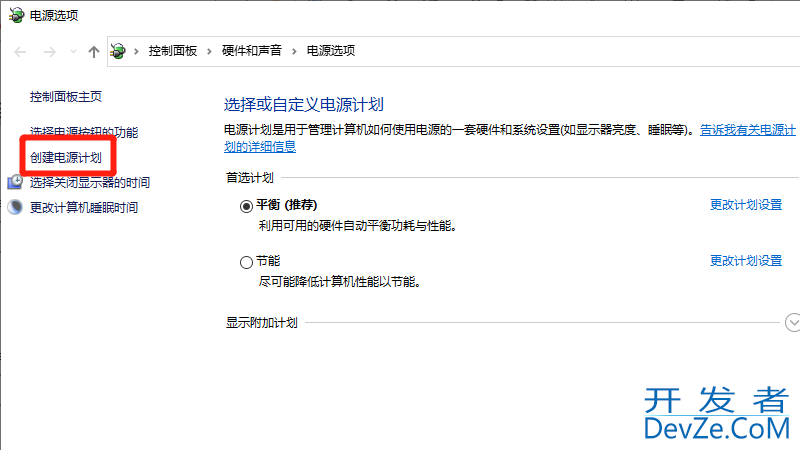The width and height of the screenshot is (800, 450).
Task: Expand chevron before 控制面板 in breadcrumb
Action: click(136, 51)
